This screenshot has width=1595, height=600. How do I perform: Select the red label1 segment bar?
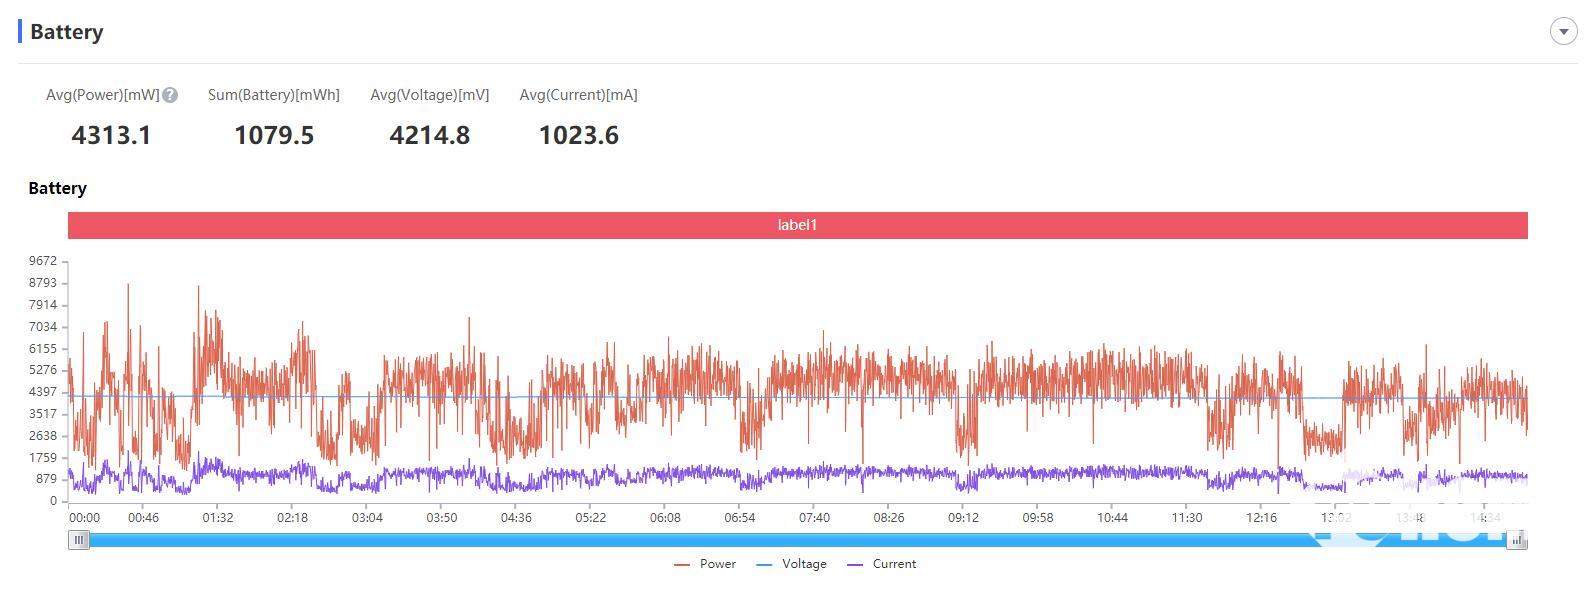point(798,225)
